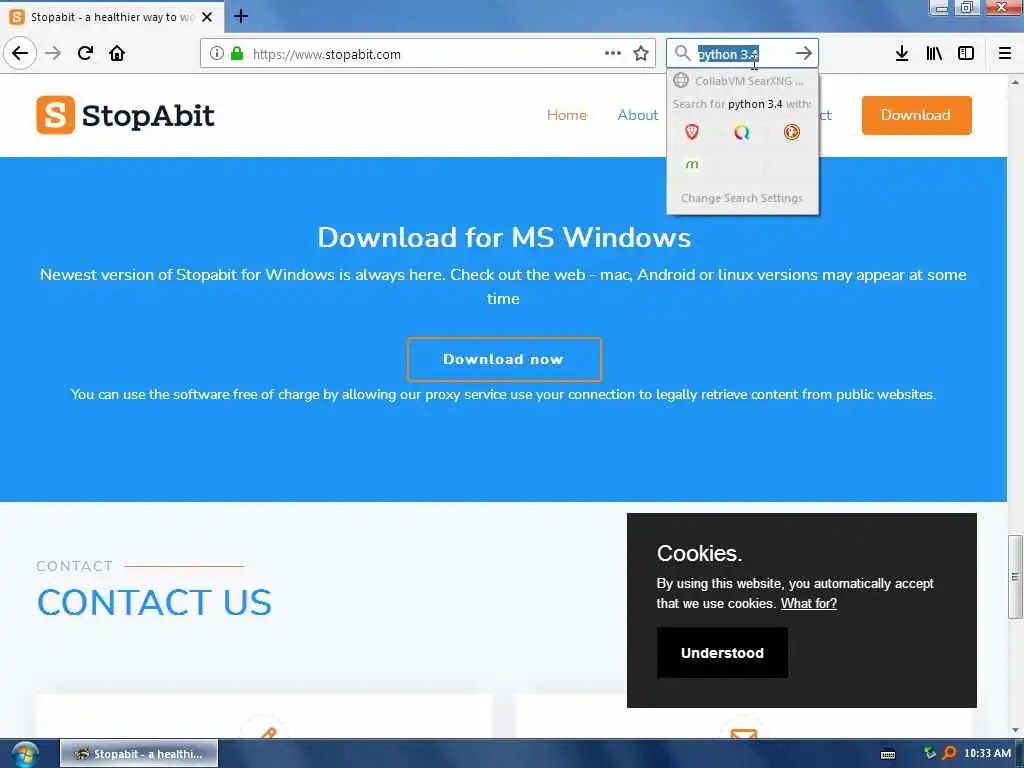
Task: Click the scrollbar up arrow
Action: [x=1015, y=82]
